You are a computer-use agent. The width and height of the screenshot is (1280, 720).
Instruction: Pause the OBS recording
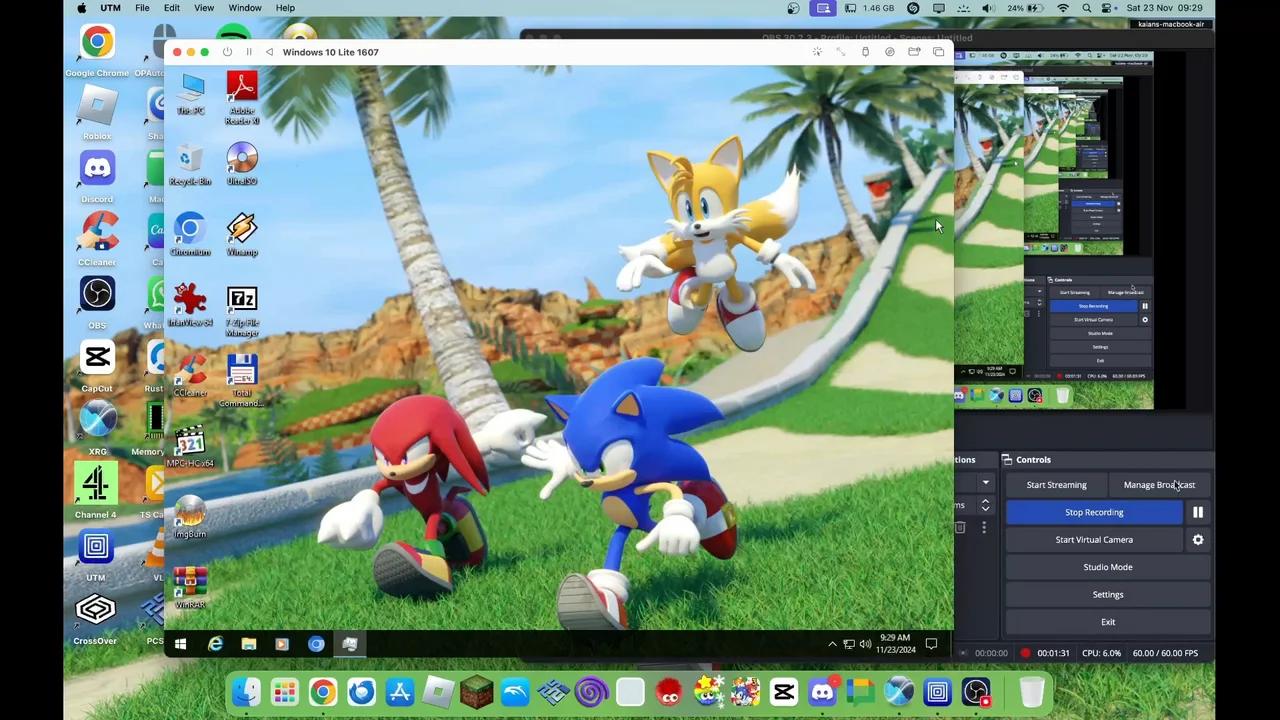[x=1197, y=512]
